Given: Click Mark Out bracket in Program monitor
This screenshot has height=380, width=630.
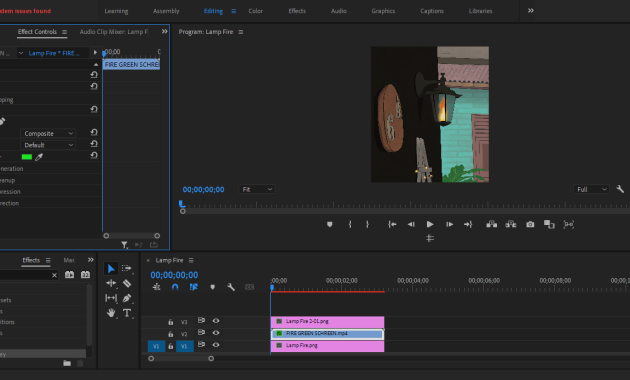Looking at the screenshot, I should tap(368, 224).
